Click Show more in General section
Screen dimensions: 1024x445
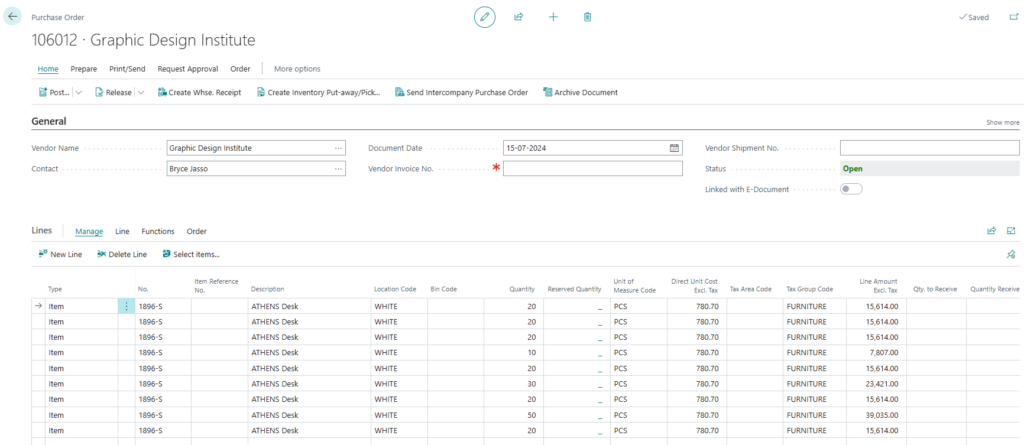pyautogui.click(x=1003, y=122)
